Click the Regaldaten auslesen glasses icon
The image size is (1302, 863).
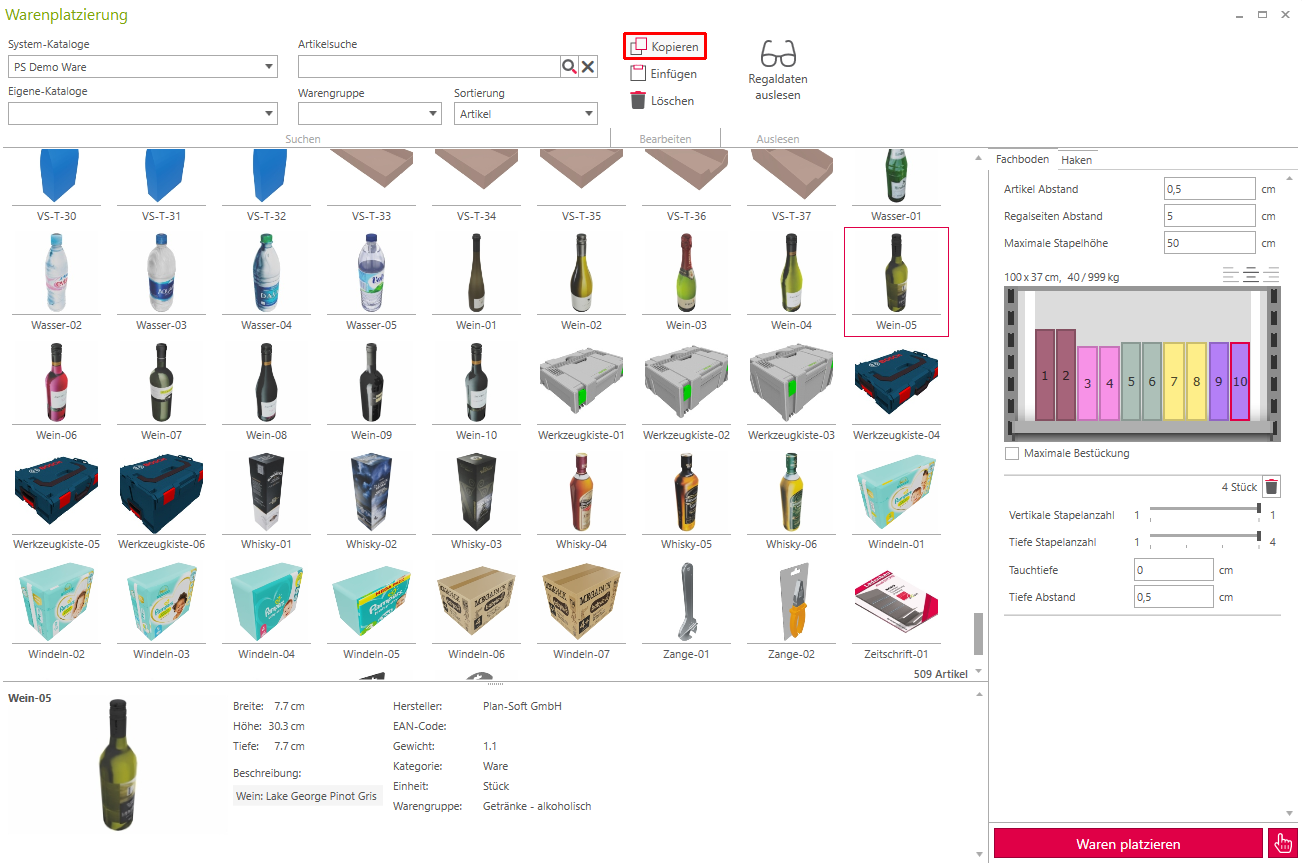(x=777, y=53)
